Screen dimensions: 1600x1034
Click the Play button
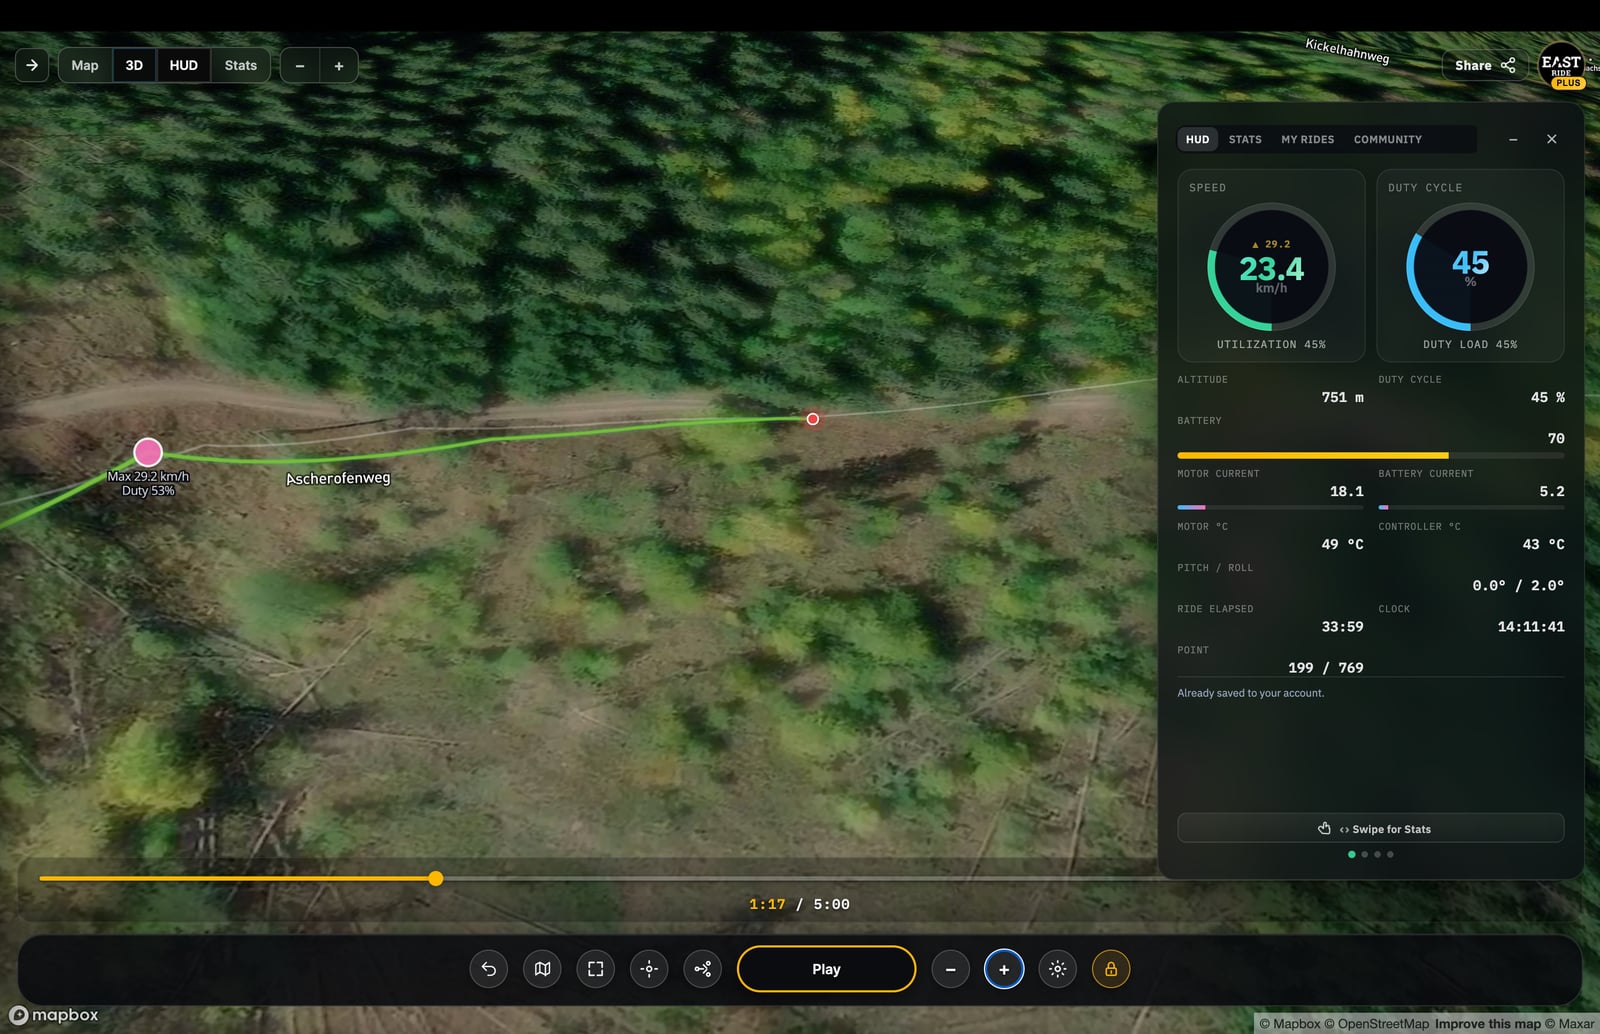pos(826,969)
